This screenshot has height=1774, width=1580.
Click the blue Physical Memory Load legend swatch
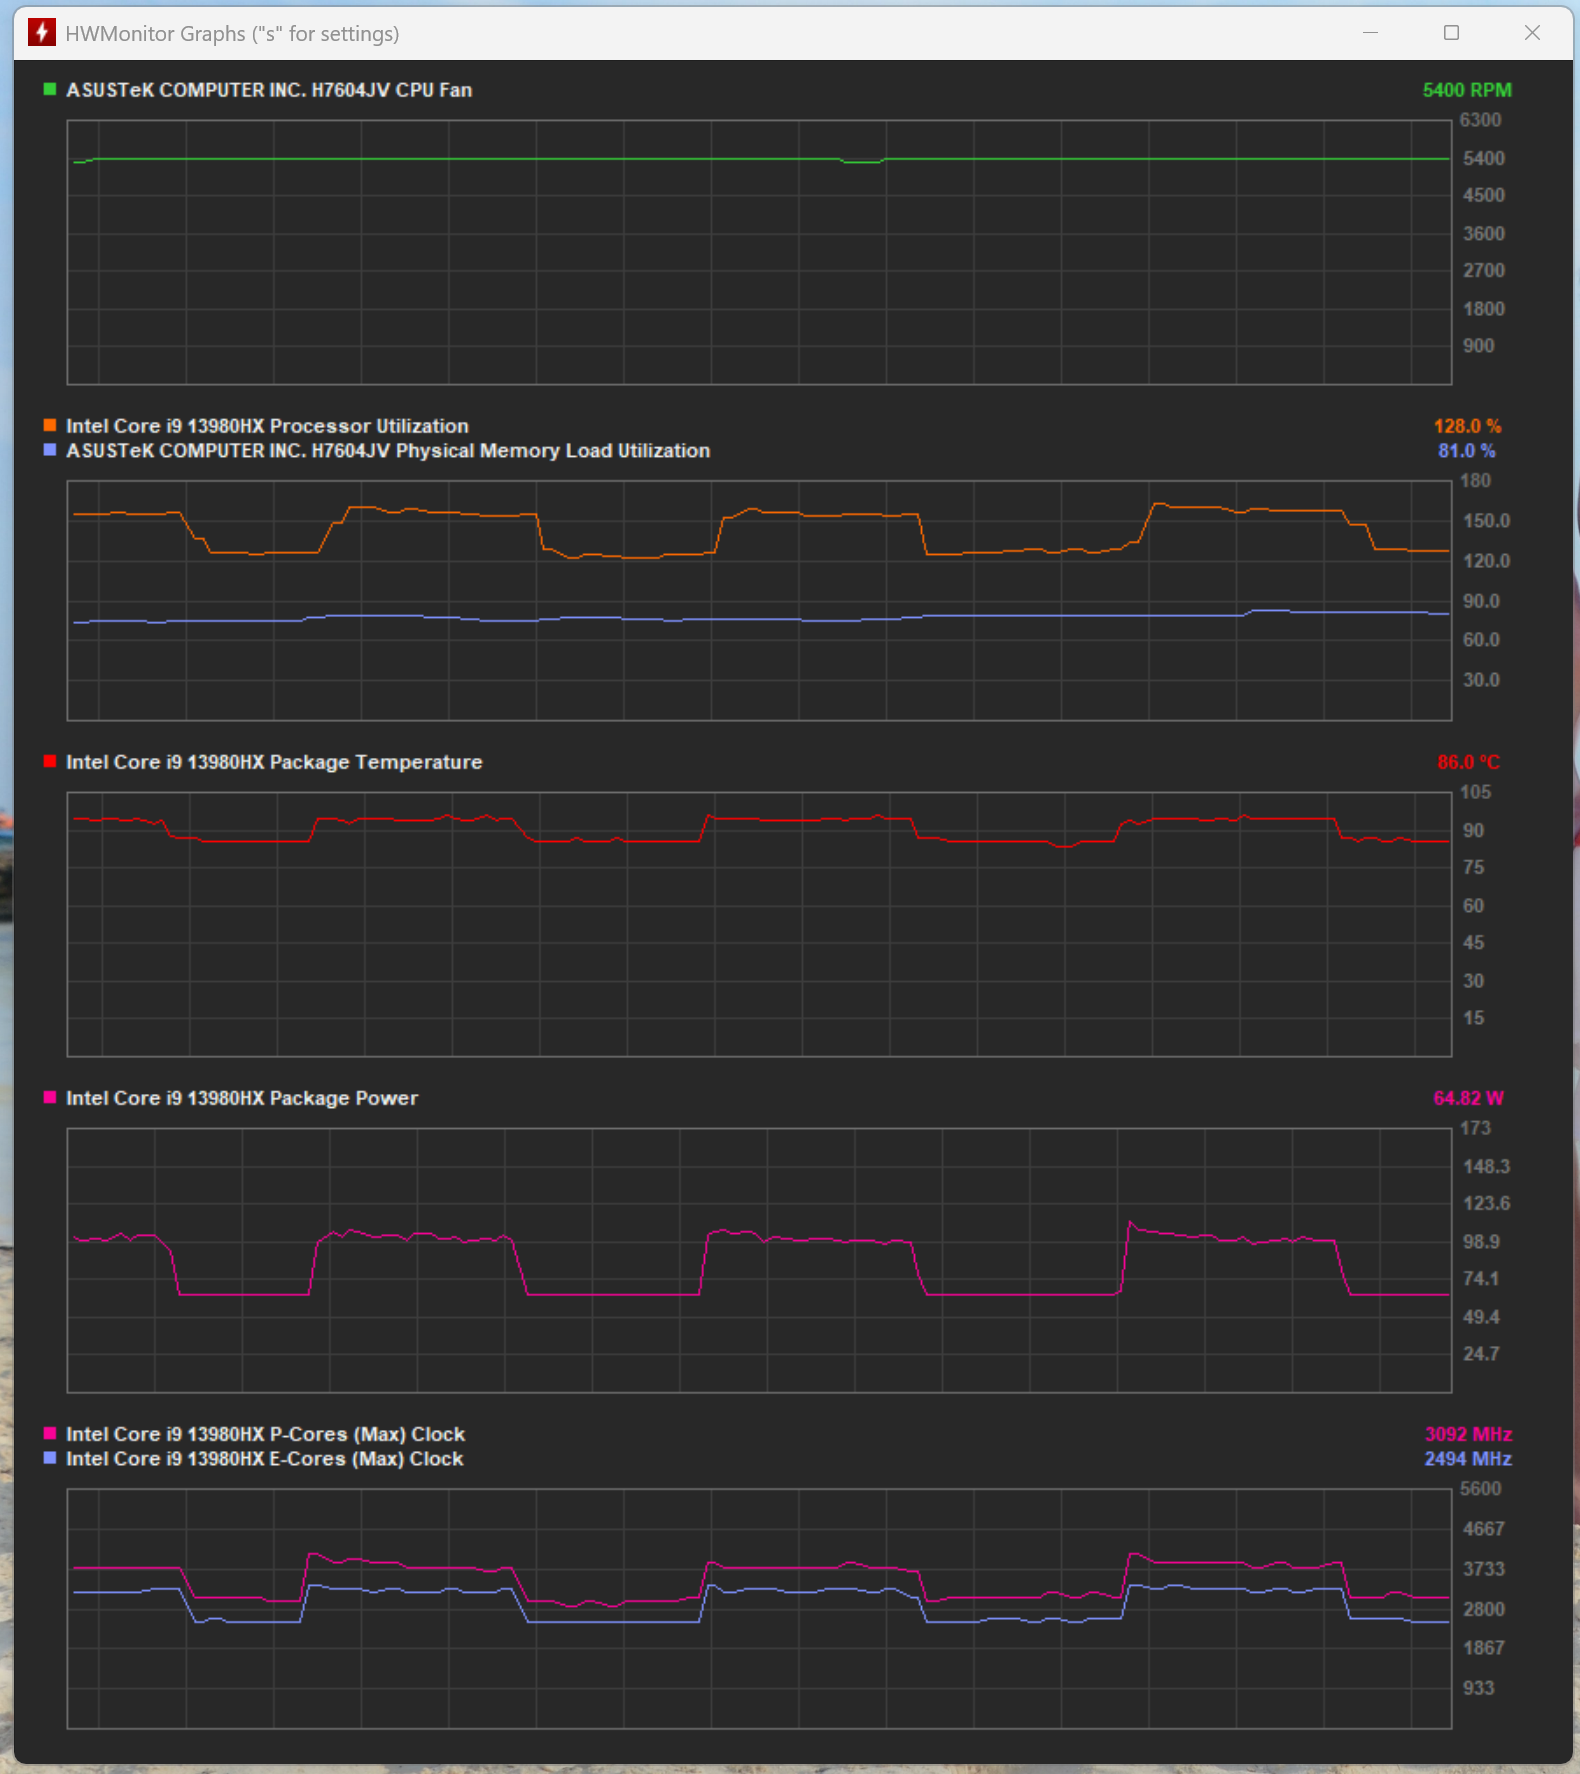tap(49, 451)
